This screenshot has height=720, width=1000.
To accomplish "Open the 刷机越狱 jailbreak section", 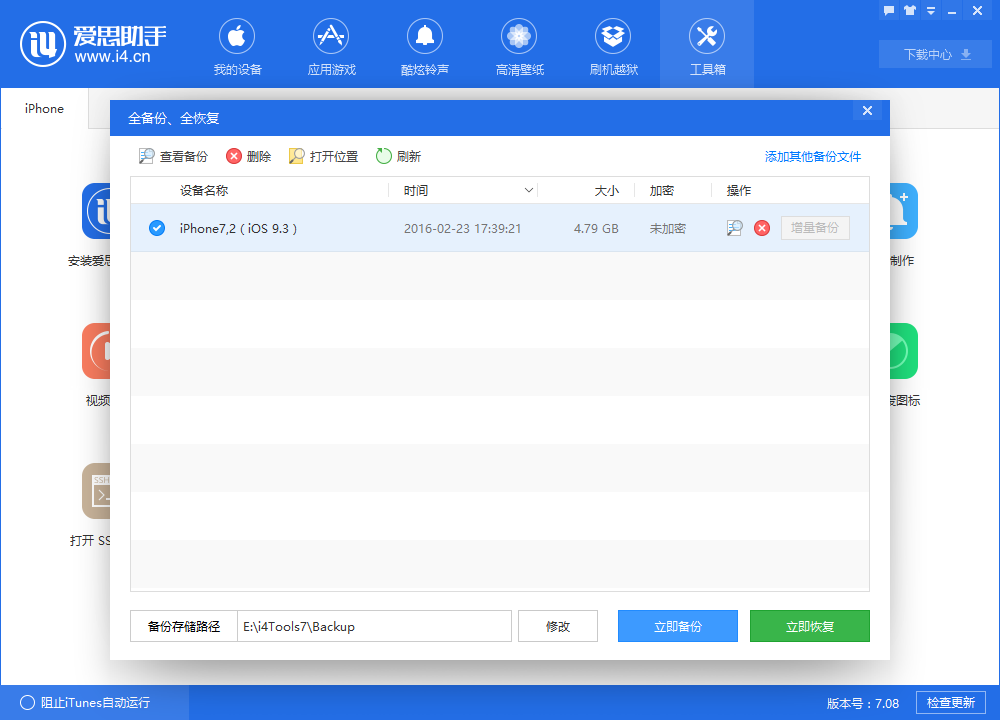I will point(613,45).
